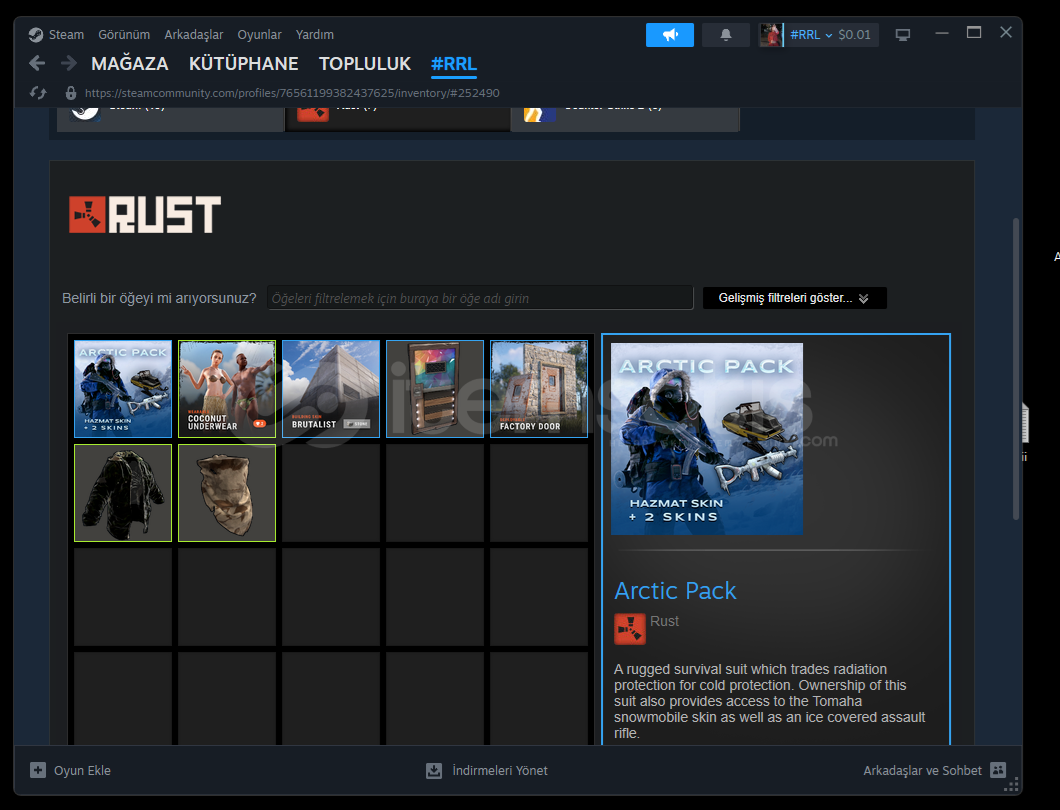Open the #RRL profile tab
The width and height of the screenshot is (1060, 810).
point(454,64)
